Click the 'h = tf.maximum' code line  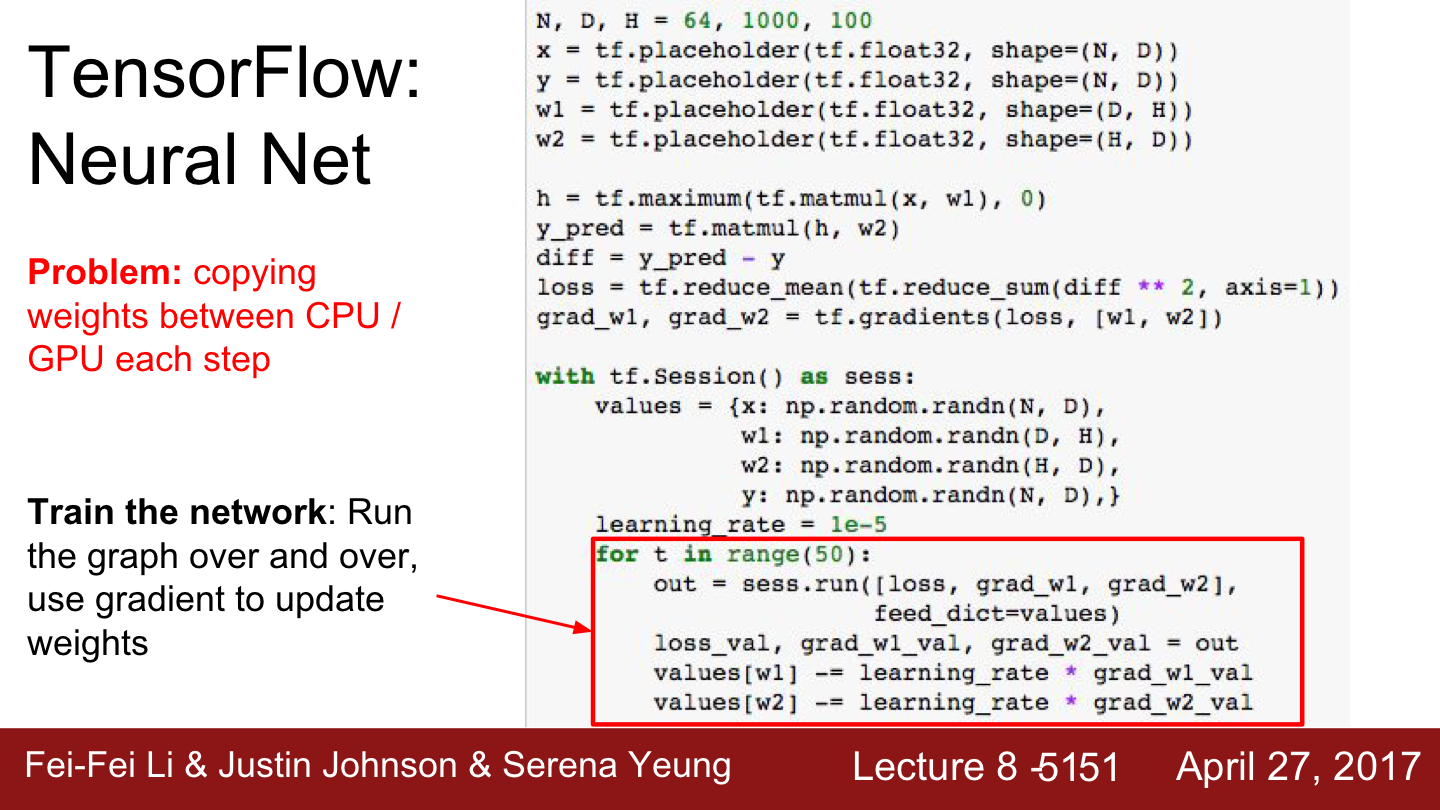791,199
